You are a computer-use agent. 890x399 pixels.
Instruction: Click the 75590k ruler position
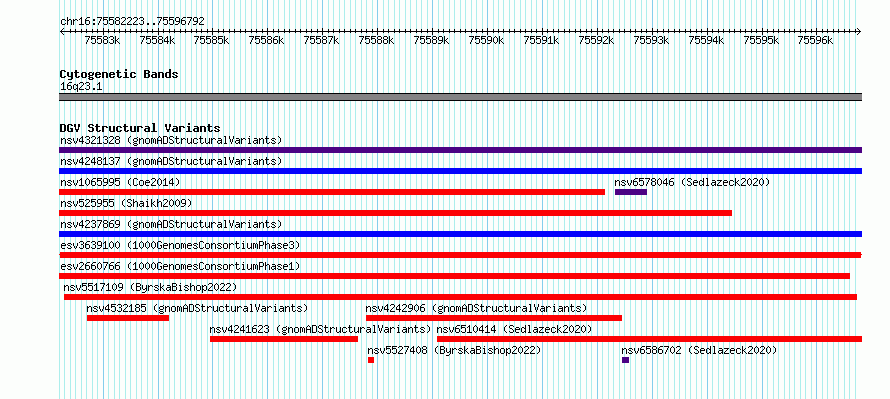click(487, 40)
